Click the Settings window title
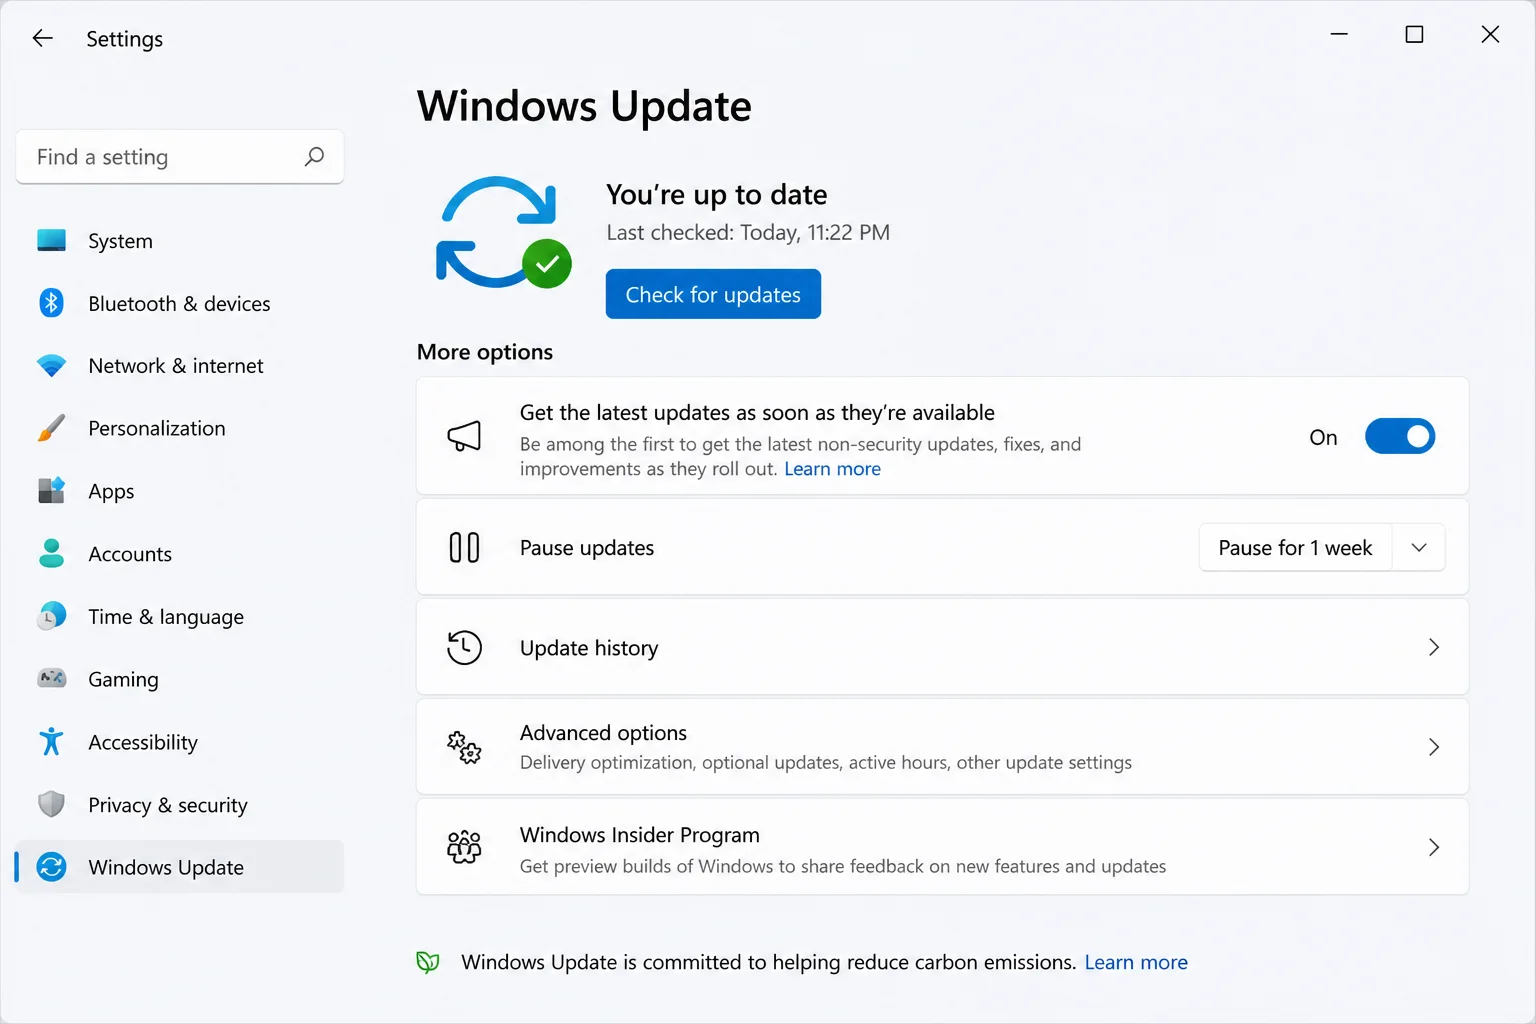The image size is (1536, 1024). coord(124,39)
